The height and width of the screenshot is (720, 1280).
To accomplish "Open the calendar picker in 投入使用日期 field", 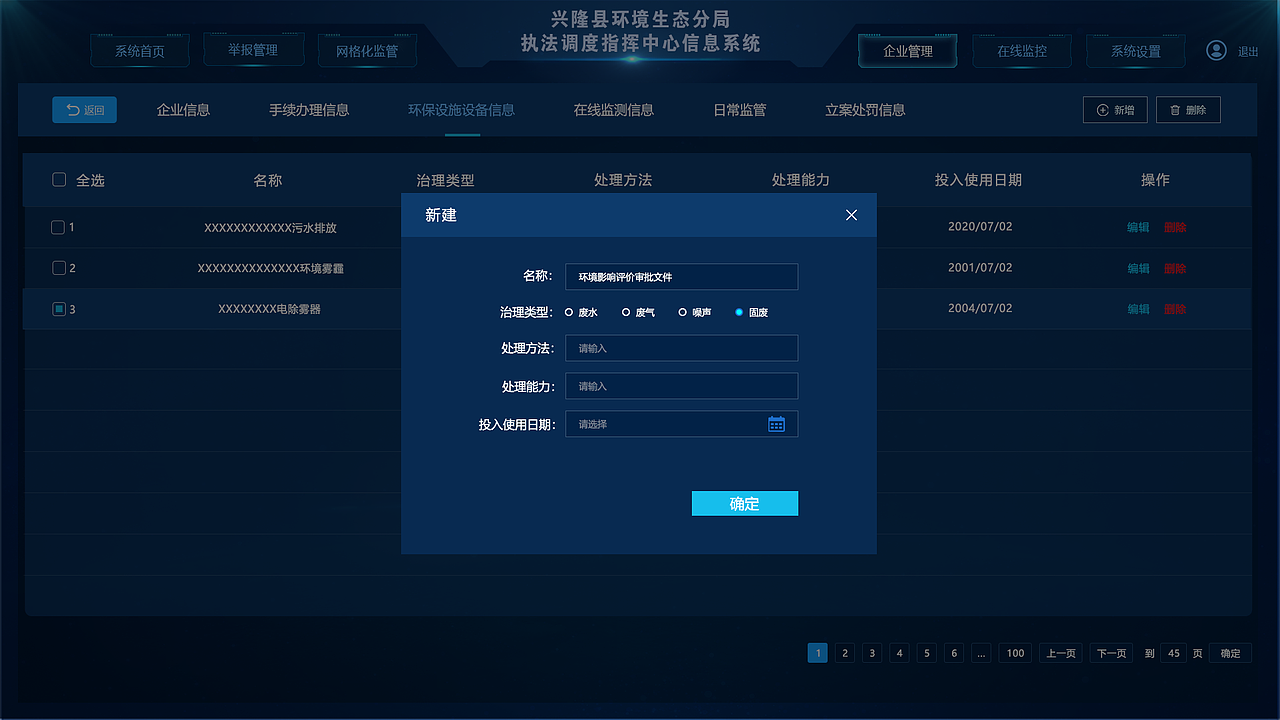I will coord(777,423).
